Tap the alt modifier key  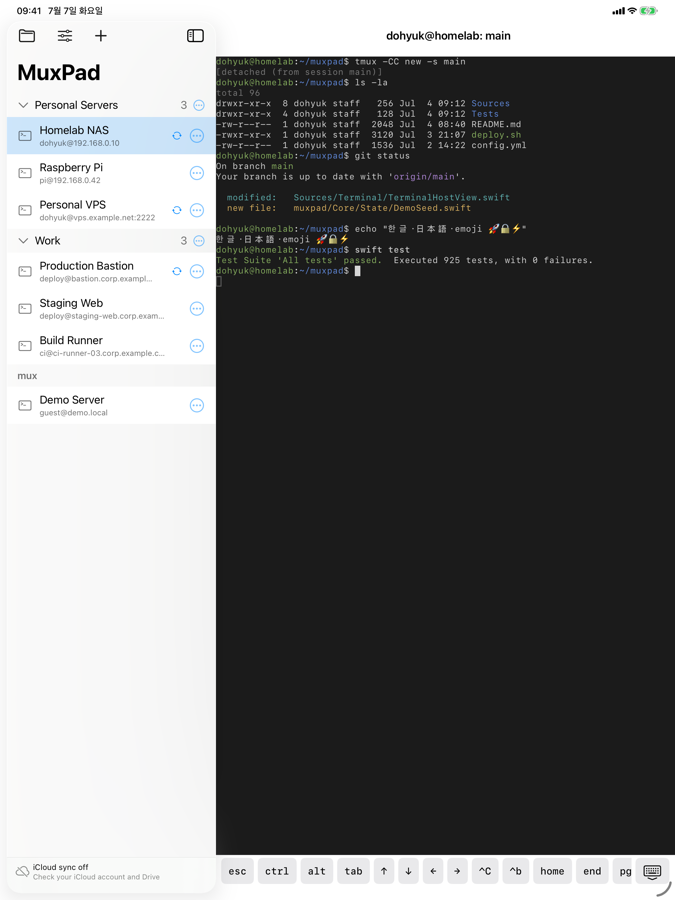pyautogui.click(x=316, y=871)
